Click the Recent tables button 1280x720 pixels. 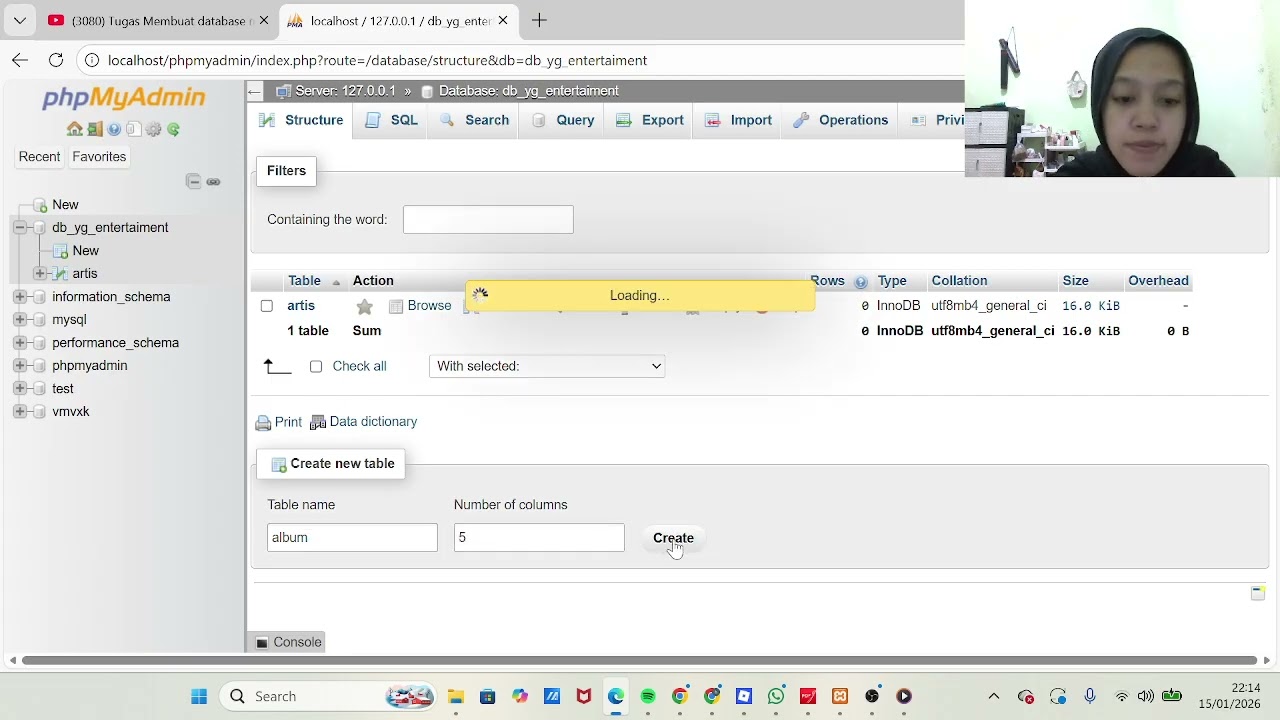coord(39,157)
